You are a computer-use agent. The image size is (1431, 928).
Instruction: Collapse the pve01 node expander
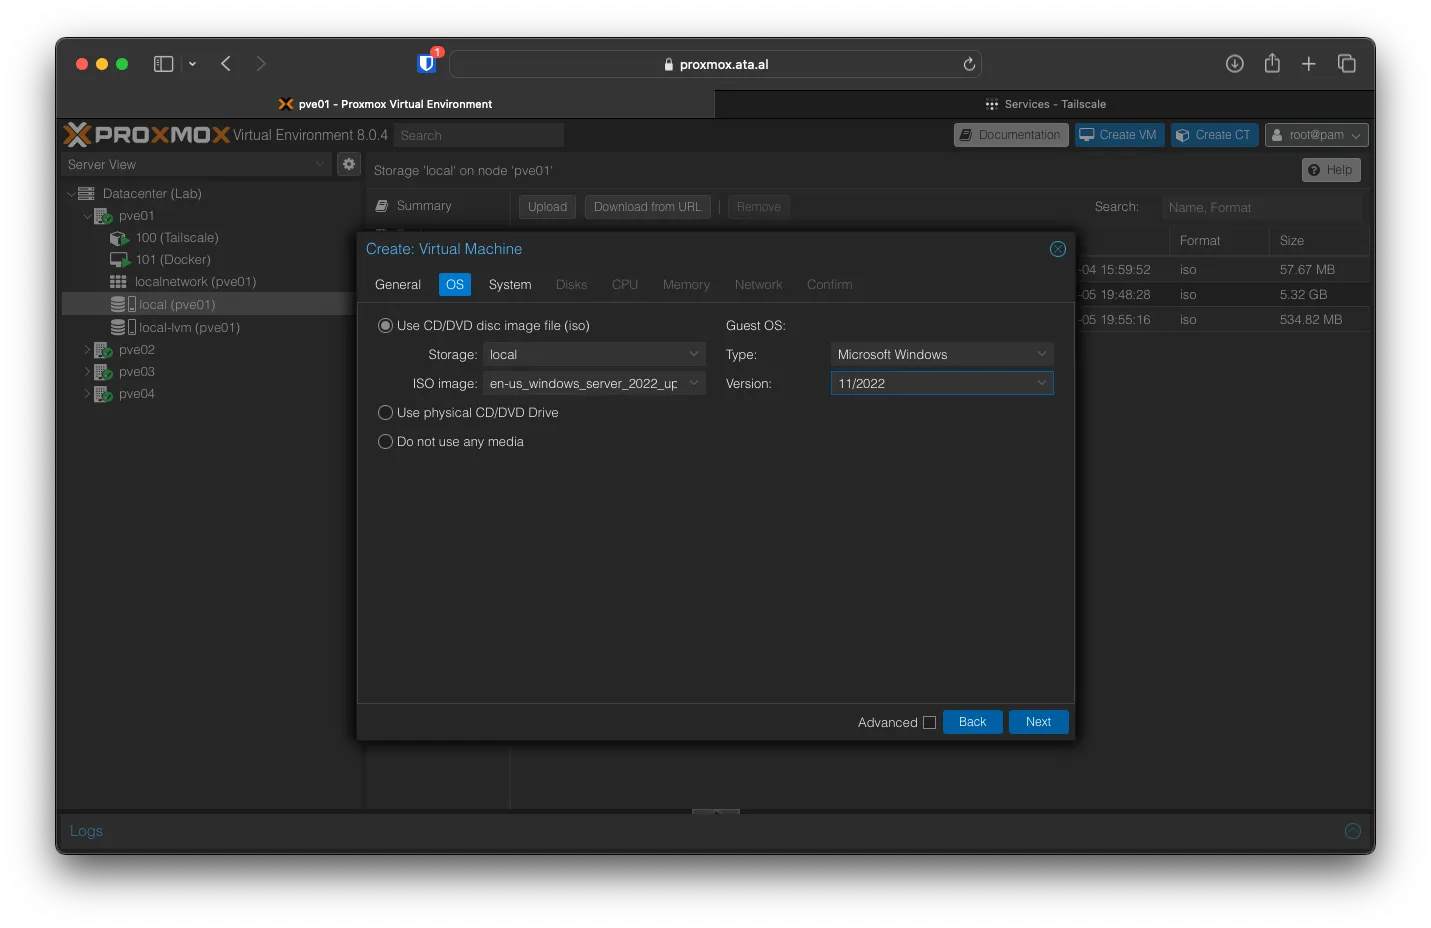87,216
